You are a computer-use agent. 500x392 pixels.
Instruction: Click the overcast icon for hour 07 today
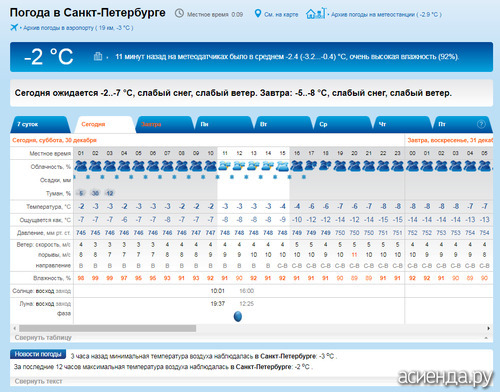click(x=167, y=166)
